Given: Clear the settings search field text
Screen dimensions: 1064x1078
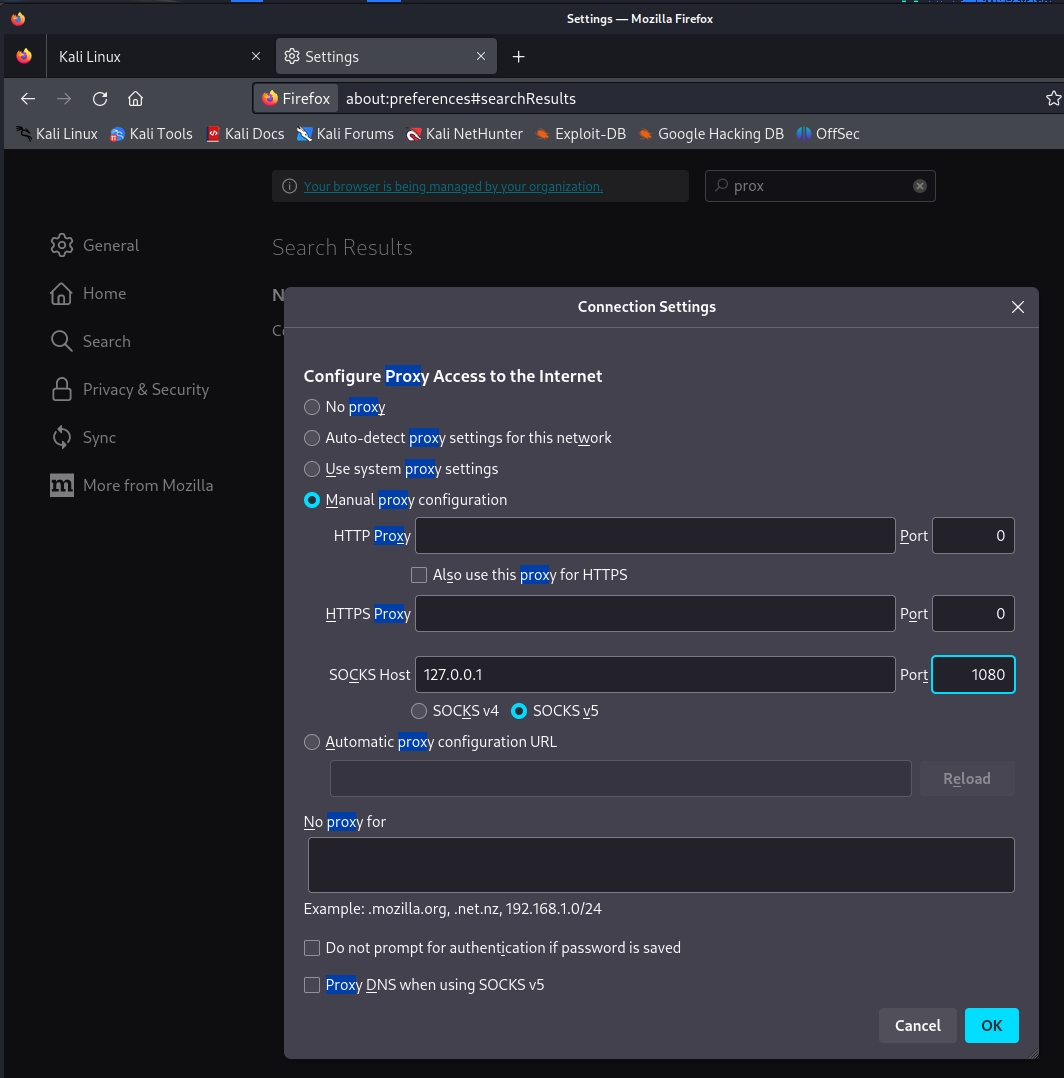Looking at the screenshot, I should coord(919,186).
